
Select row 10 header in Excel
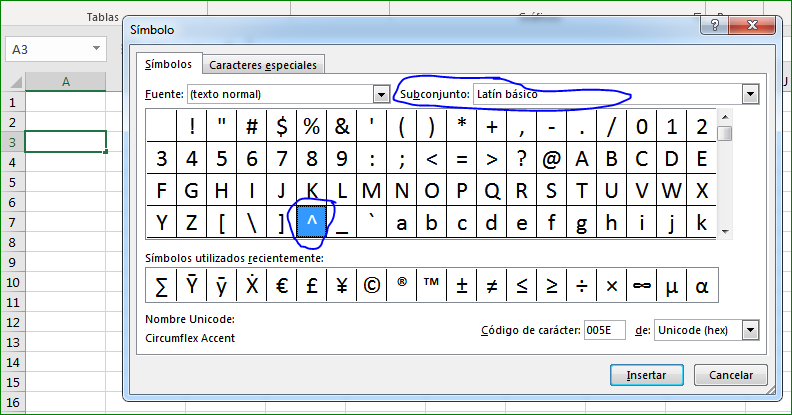pos(13,282)
